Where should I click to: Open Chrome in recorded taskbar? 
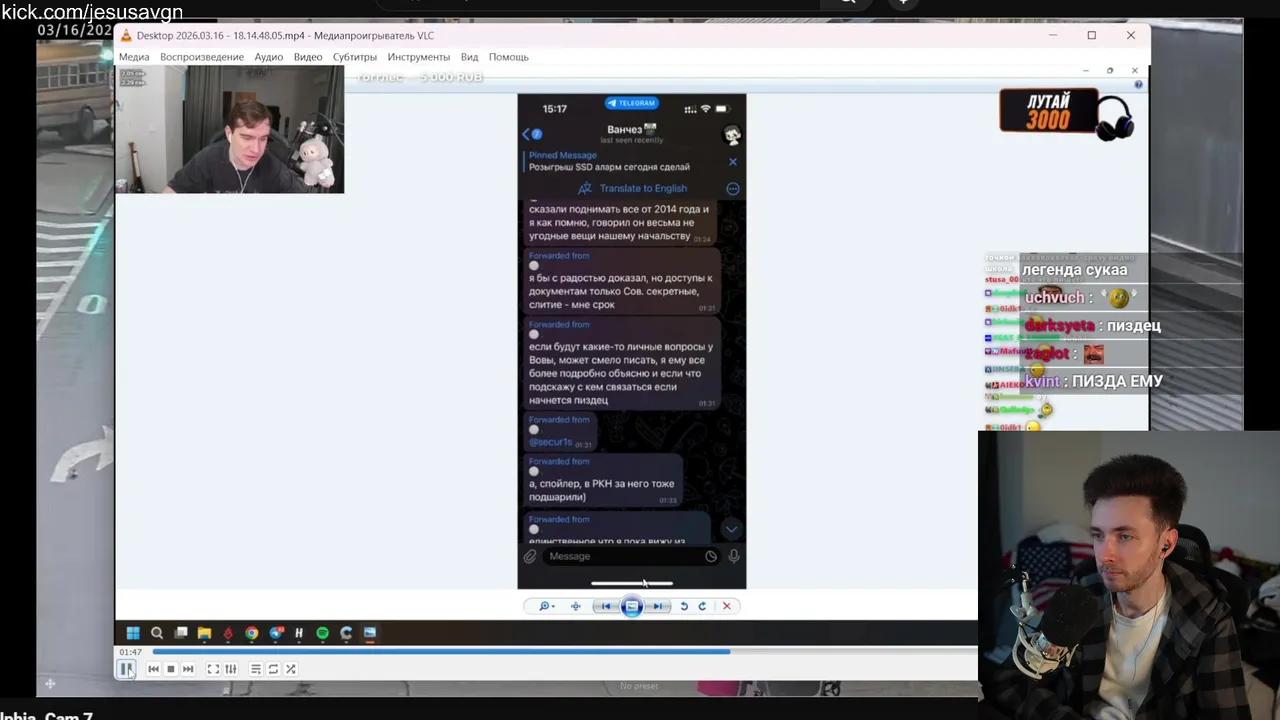(x=251, y=633)
